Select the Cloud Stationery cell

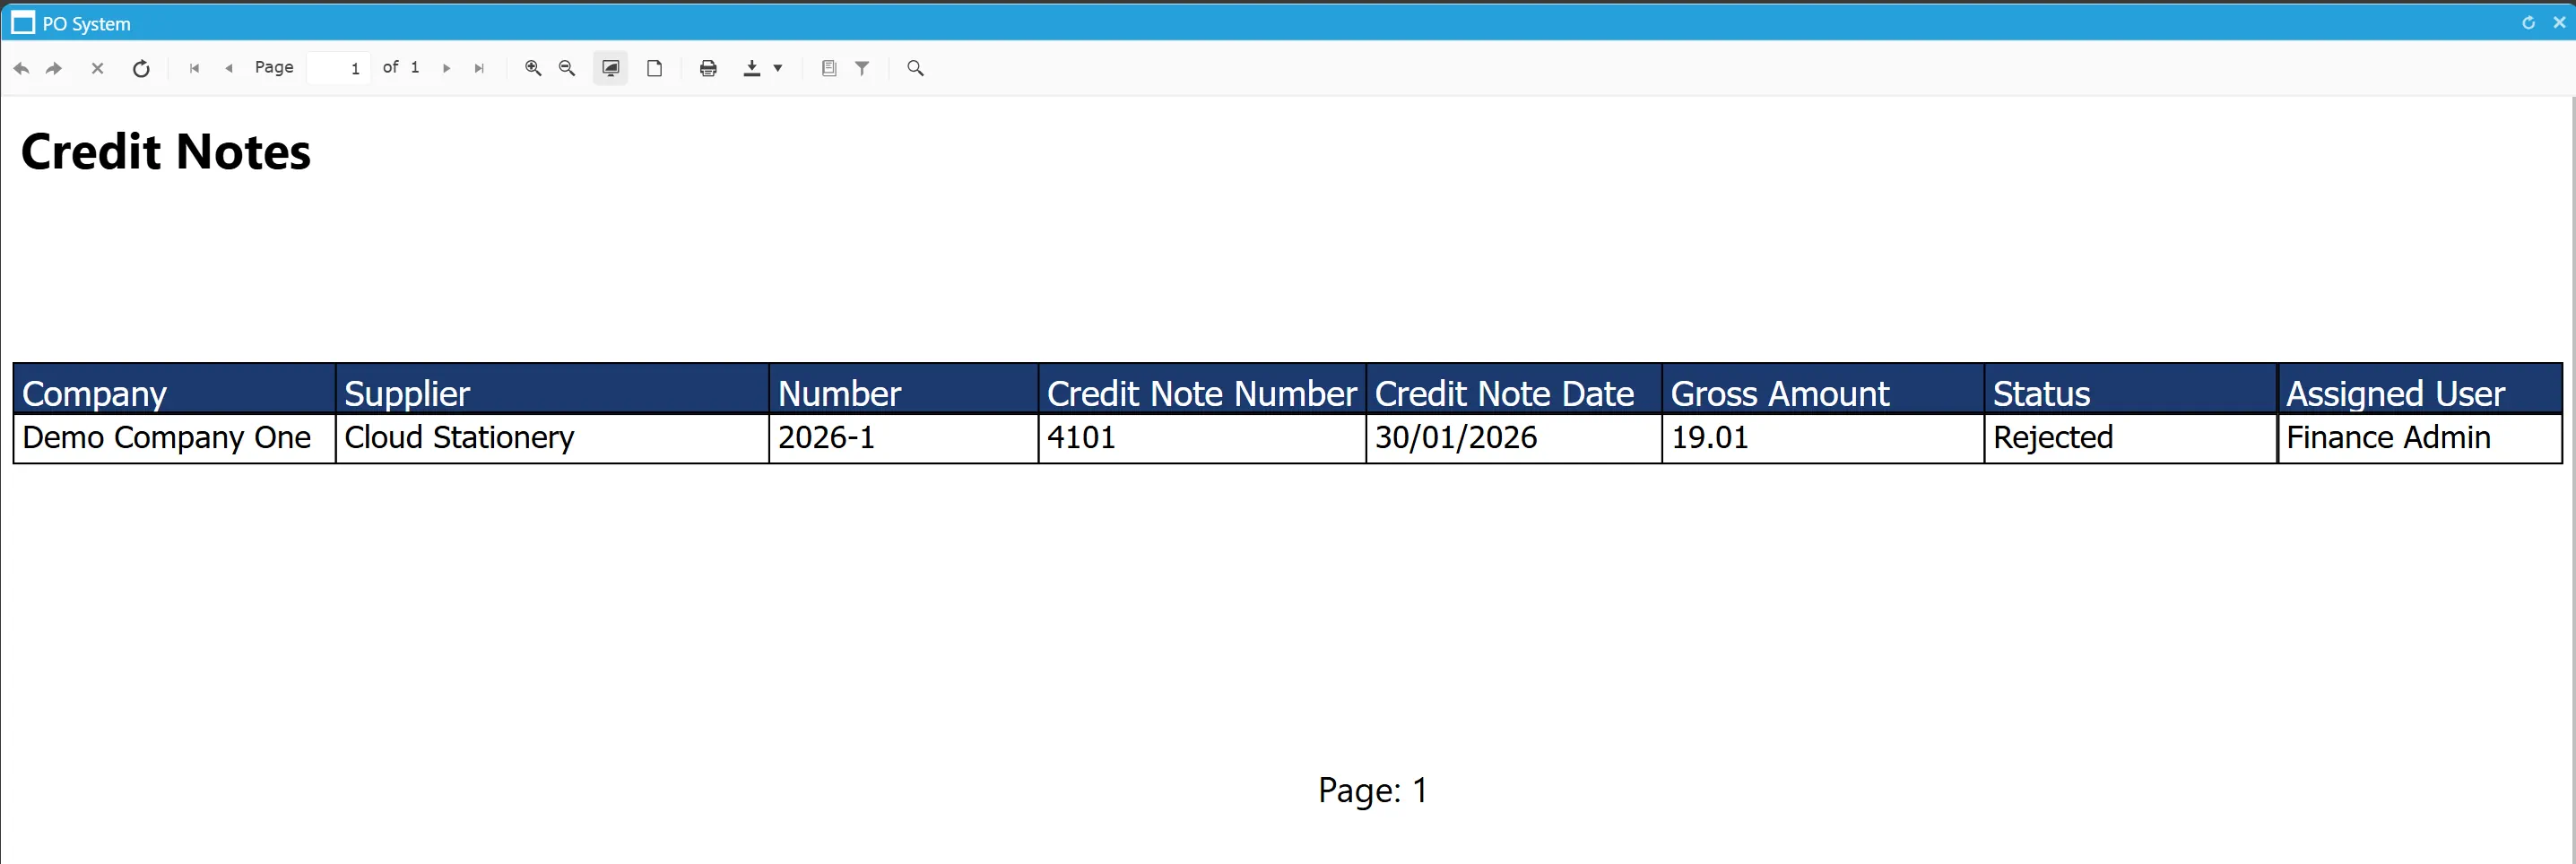coord(552,438)
